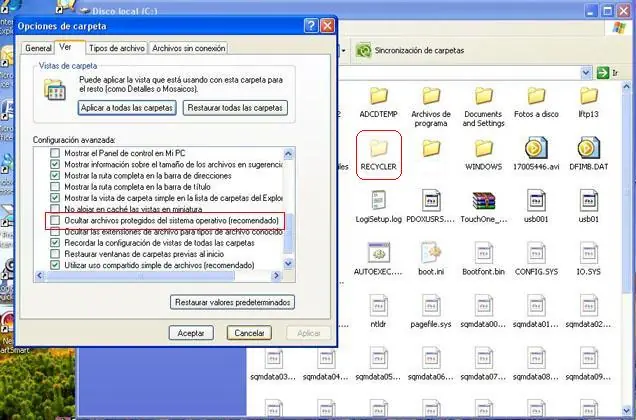
Task: Open the Fotos a disco folder
Action: point(536,96)
